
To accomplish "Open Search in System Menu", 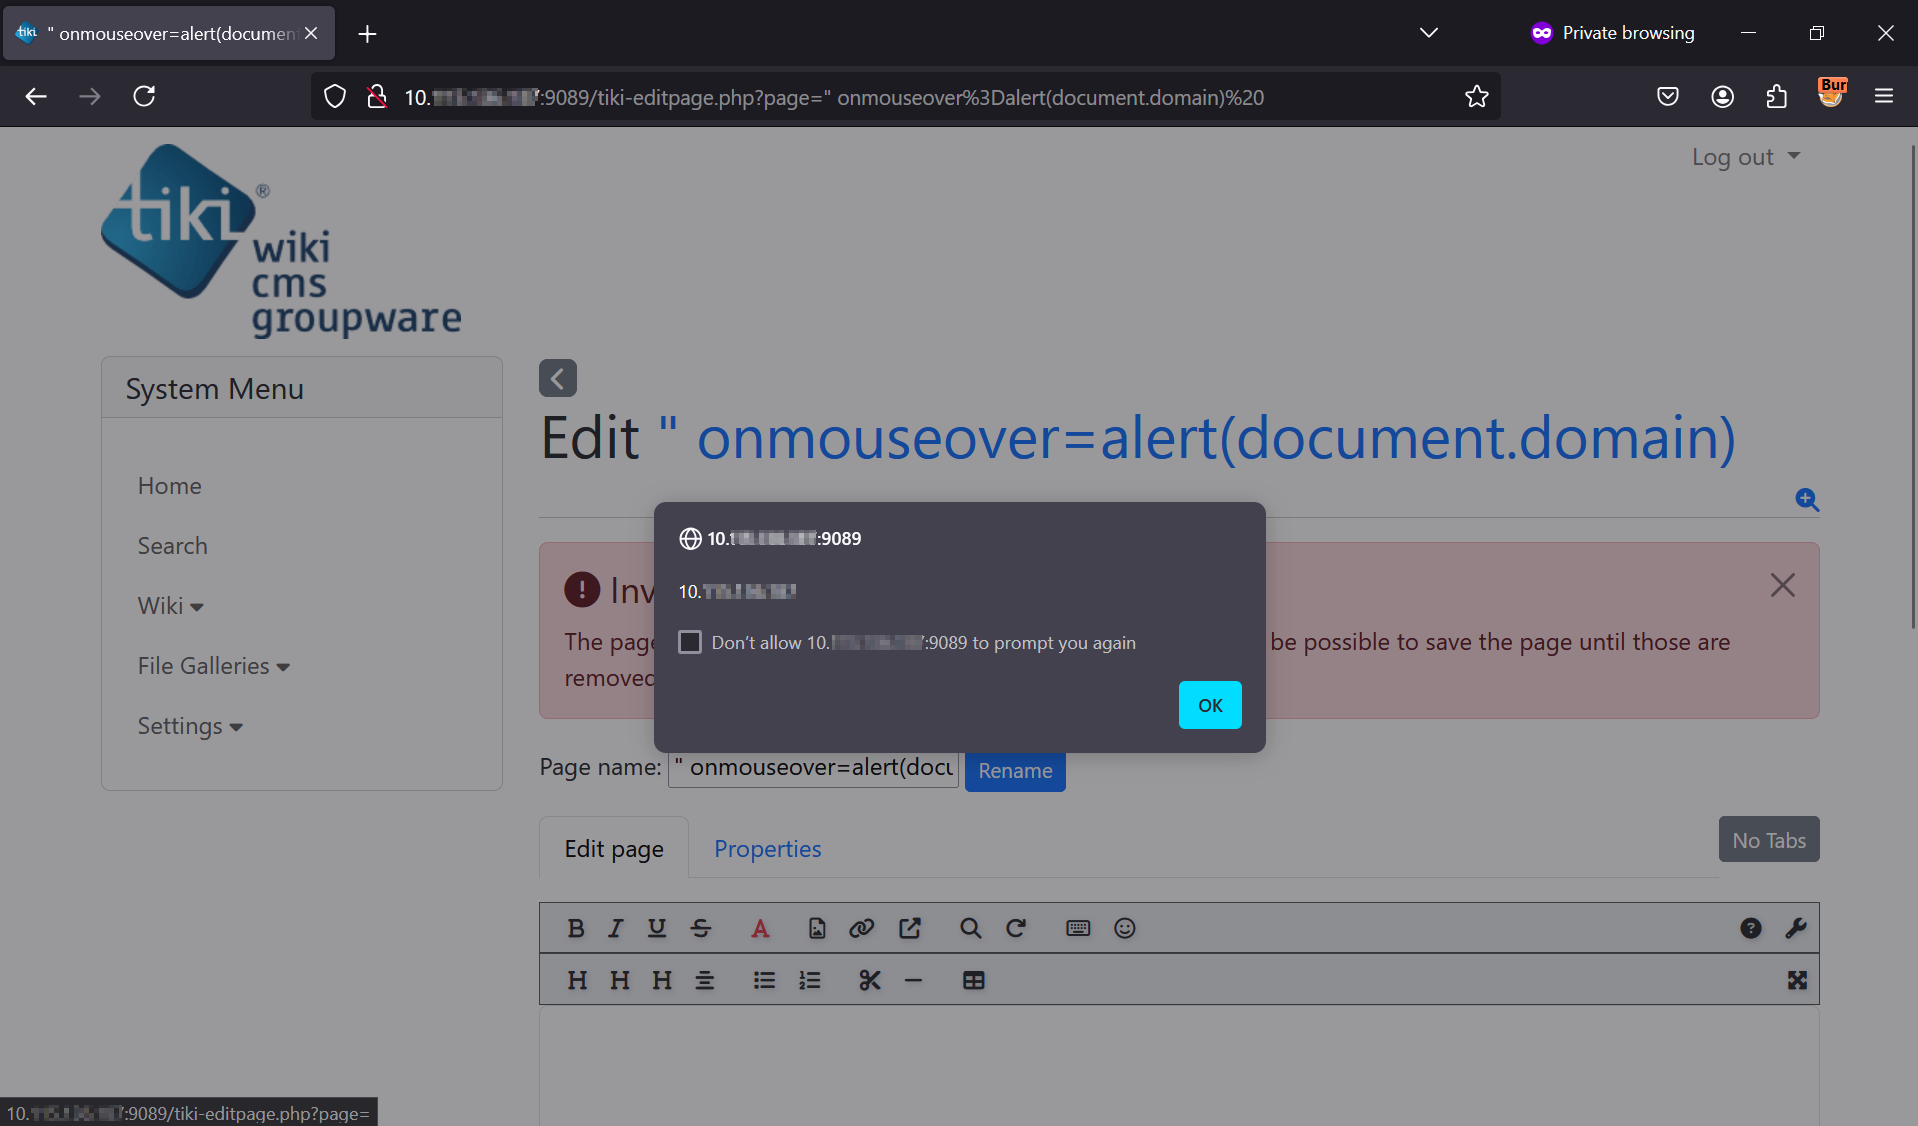I will click(x=173, y=546).
